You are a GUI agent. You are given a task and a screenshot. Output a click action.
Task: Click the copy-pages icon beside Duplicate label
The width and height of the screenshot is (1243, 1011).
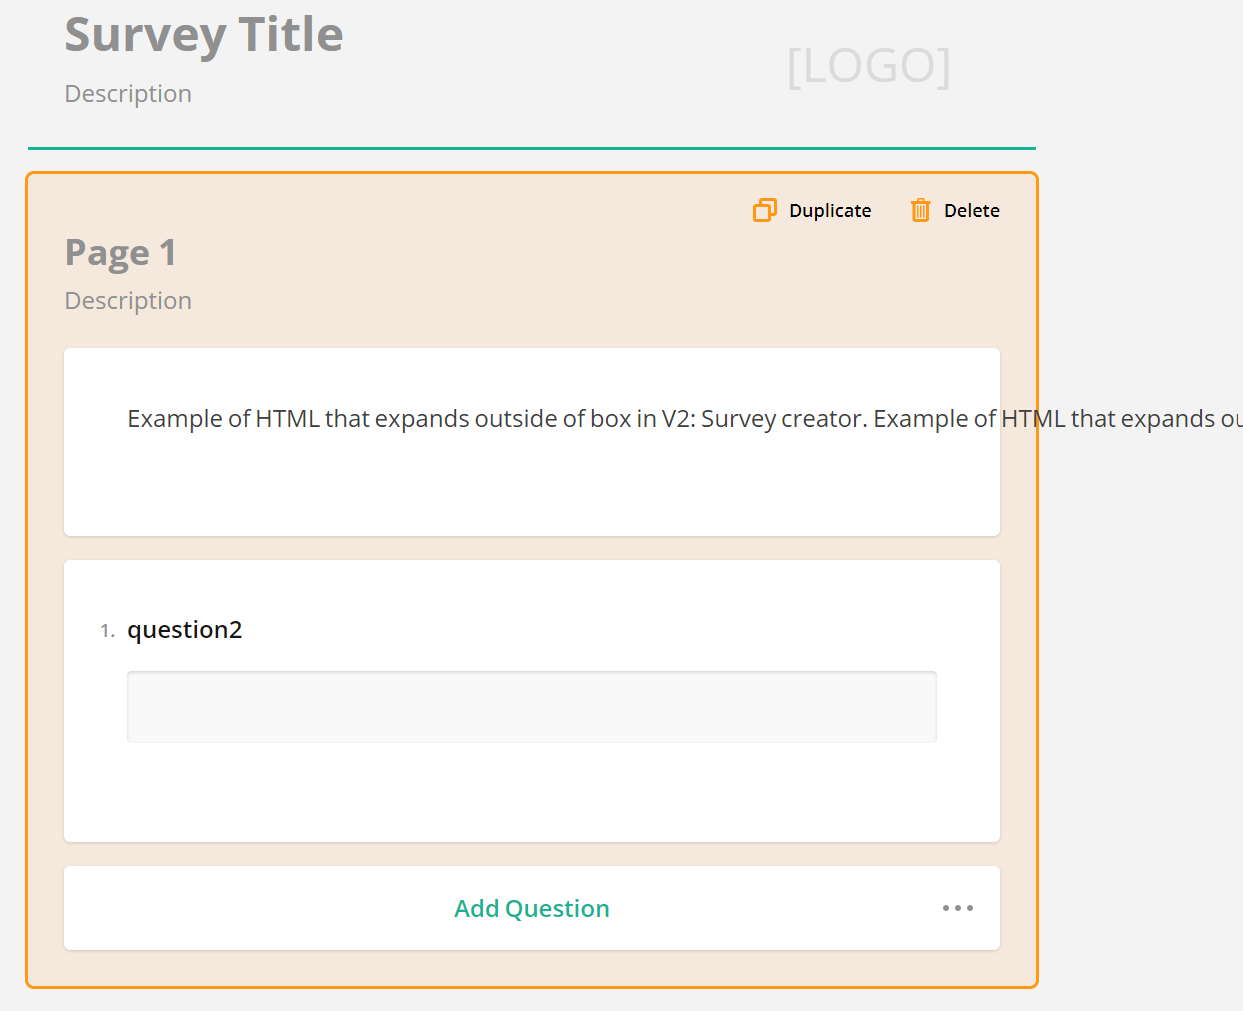(764, 210)
